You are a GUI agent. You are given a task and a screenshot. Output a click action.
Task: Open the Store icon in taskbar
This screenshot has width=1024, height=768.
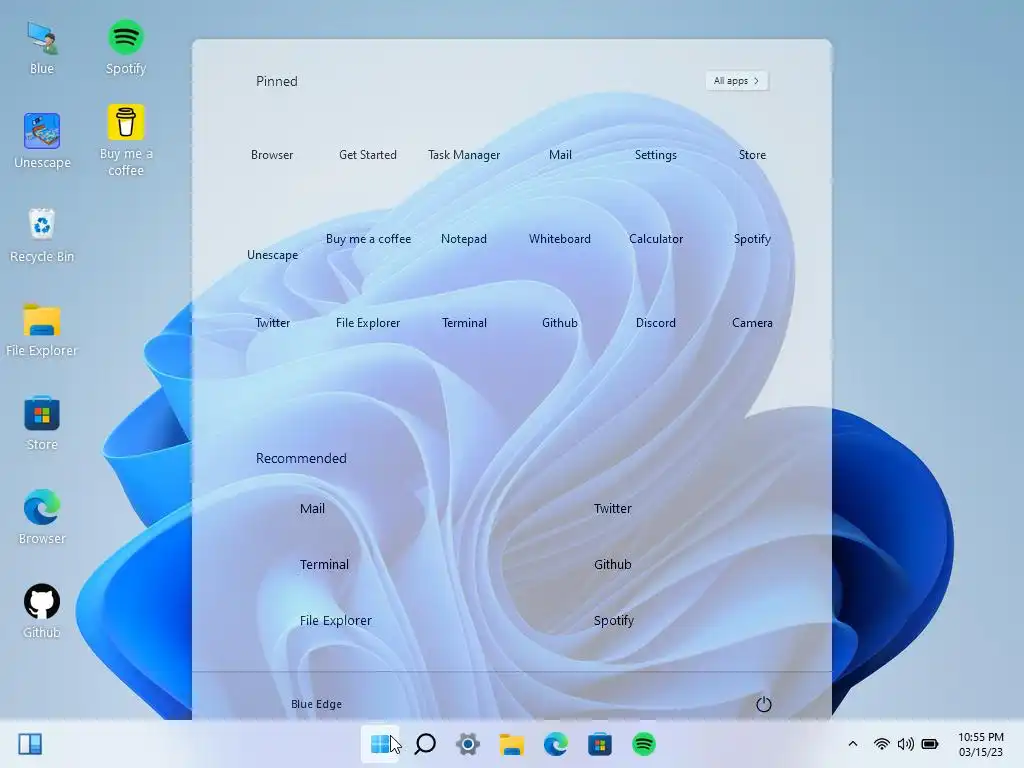pos(600,744)
